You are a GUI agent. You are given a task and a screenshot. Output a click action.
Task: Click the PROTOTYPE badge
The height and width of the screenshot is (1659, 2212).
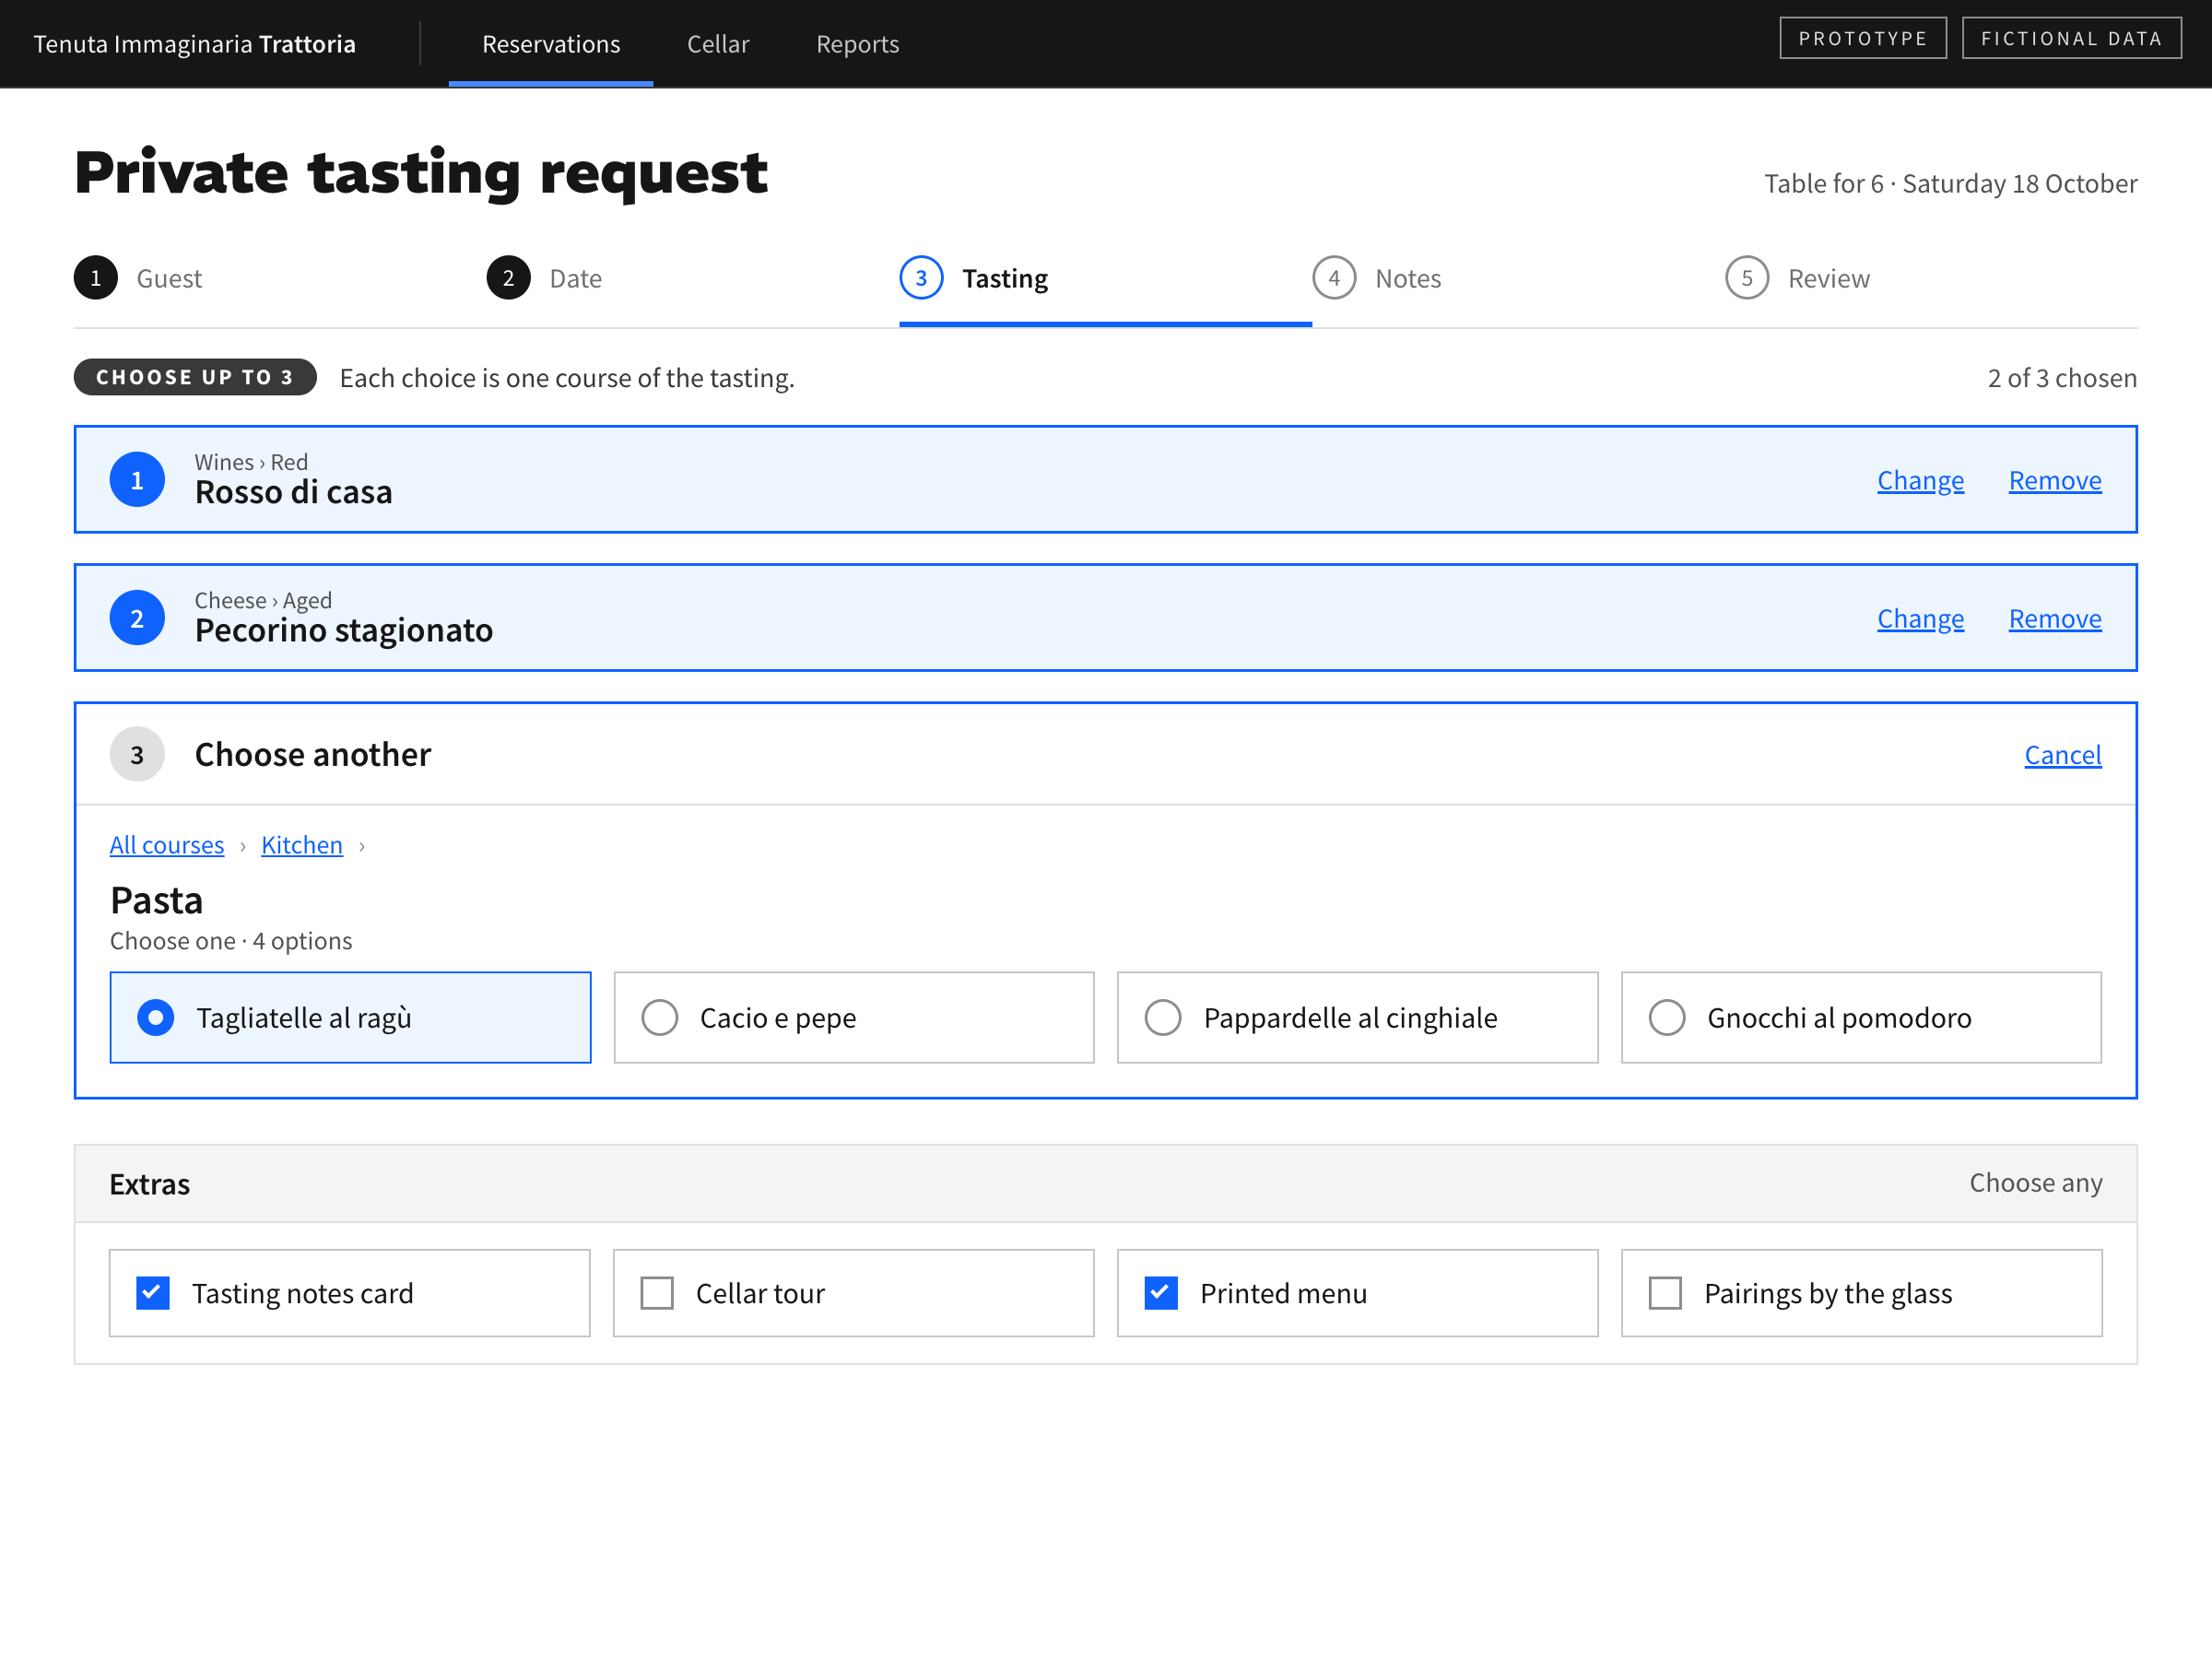coord(1863,38)
